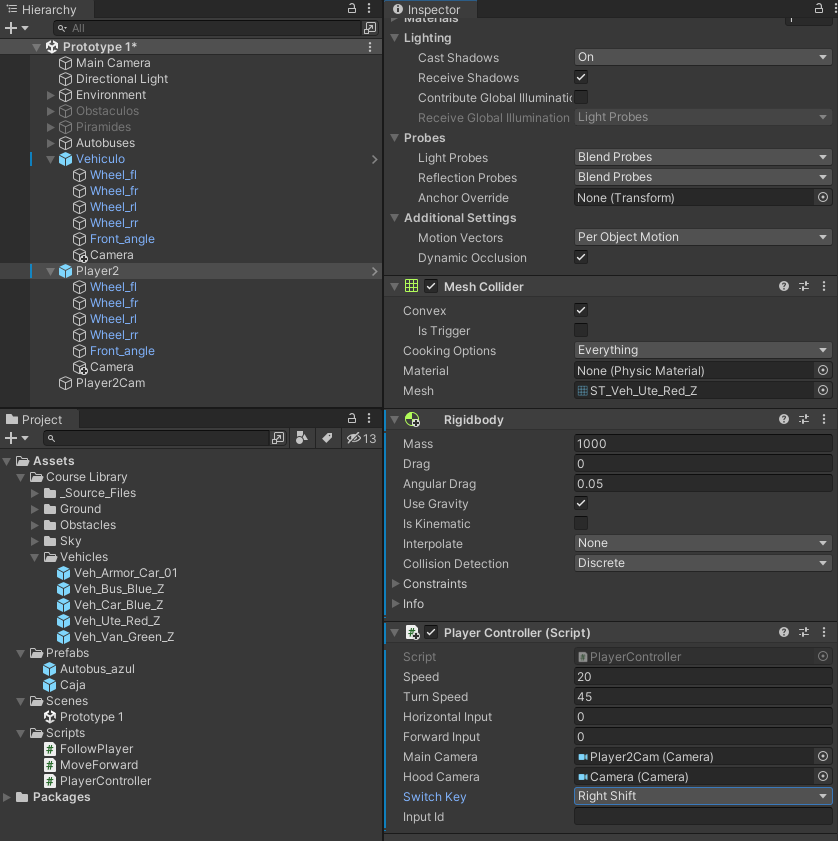Open Rigidbody component menu

tap(824, 419)
